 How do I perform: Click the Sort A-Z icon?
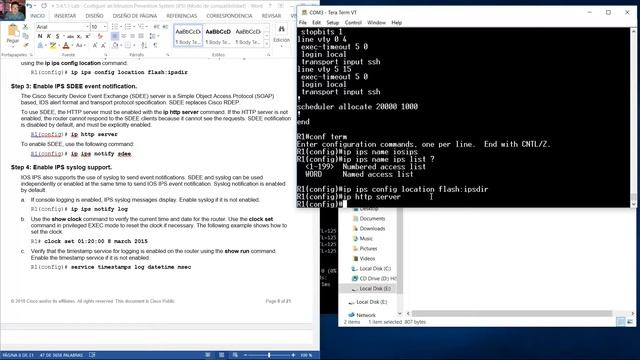click(x=144, y=45)
